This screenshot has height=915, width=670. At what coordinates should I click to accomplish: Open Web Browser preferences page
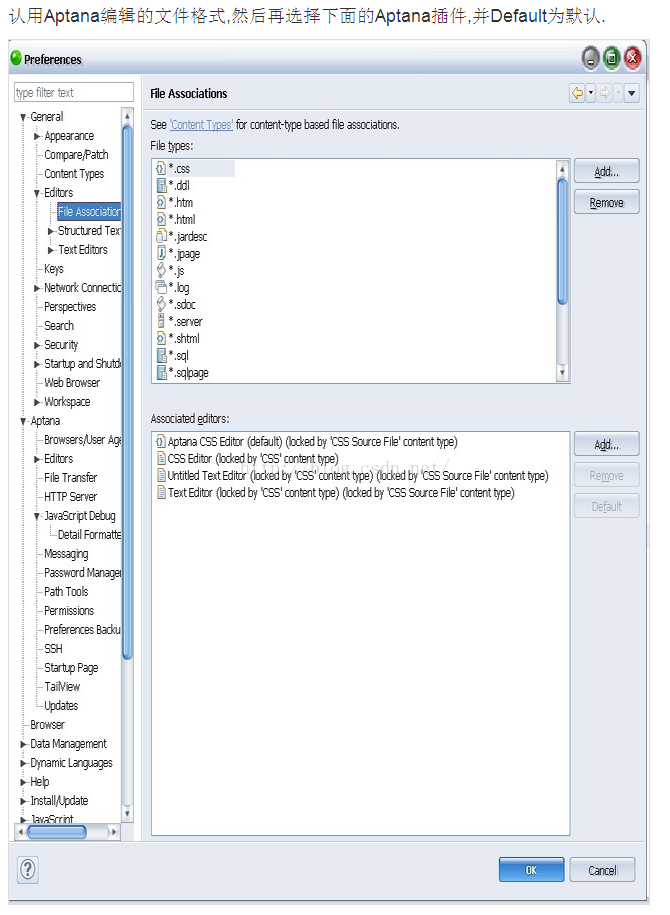pyautogui.click(x=72, y=383)
